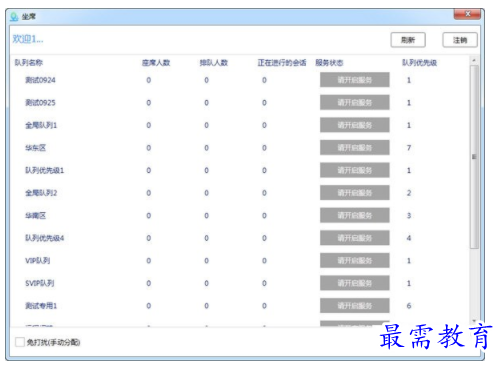Screen dimensions: 501x368
Task: Start service for queue 测试0925
Action: (355, 102)
